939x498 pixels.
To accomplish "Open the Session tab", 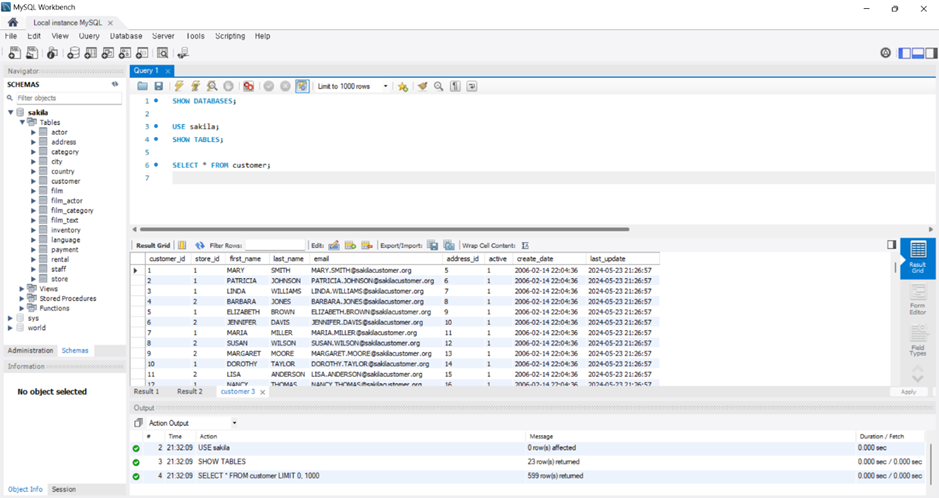I will click(63, 489).
